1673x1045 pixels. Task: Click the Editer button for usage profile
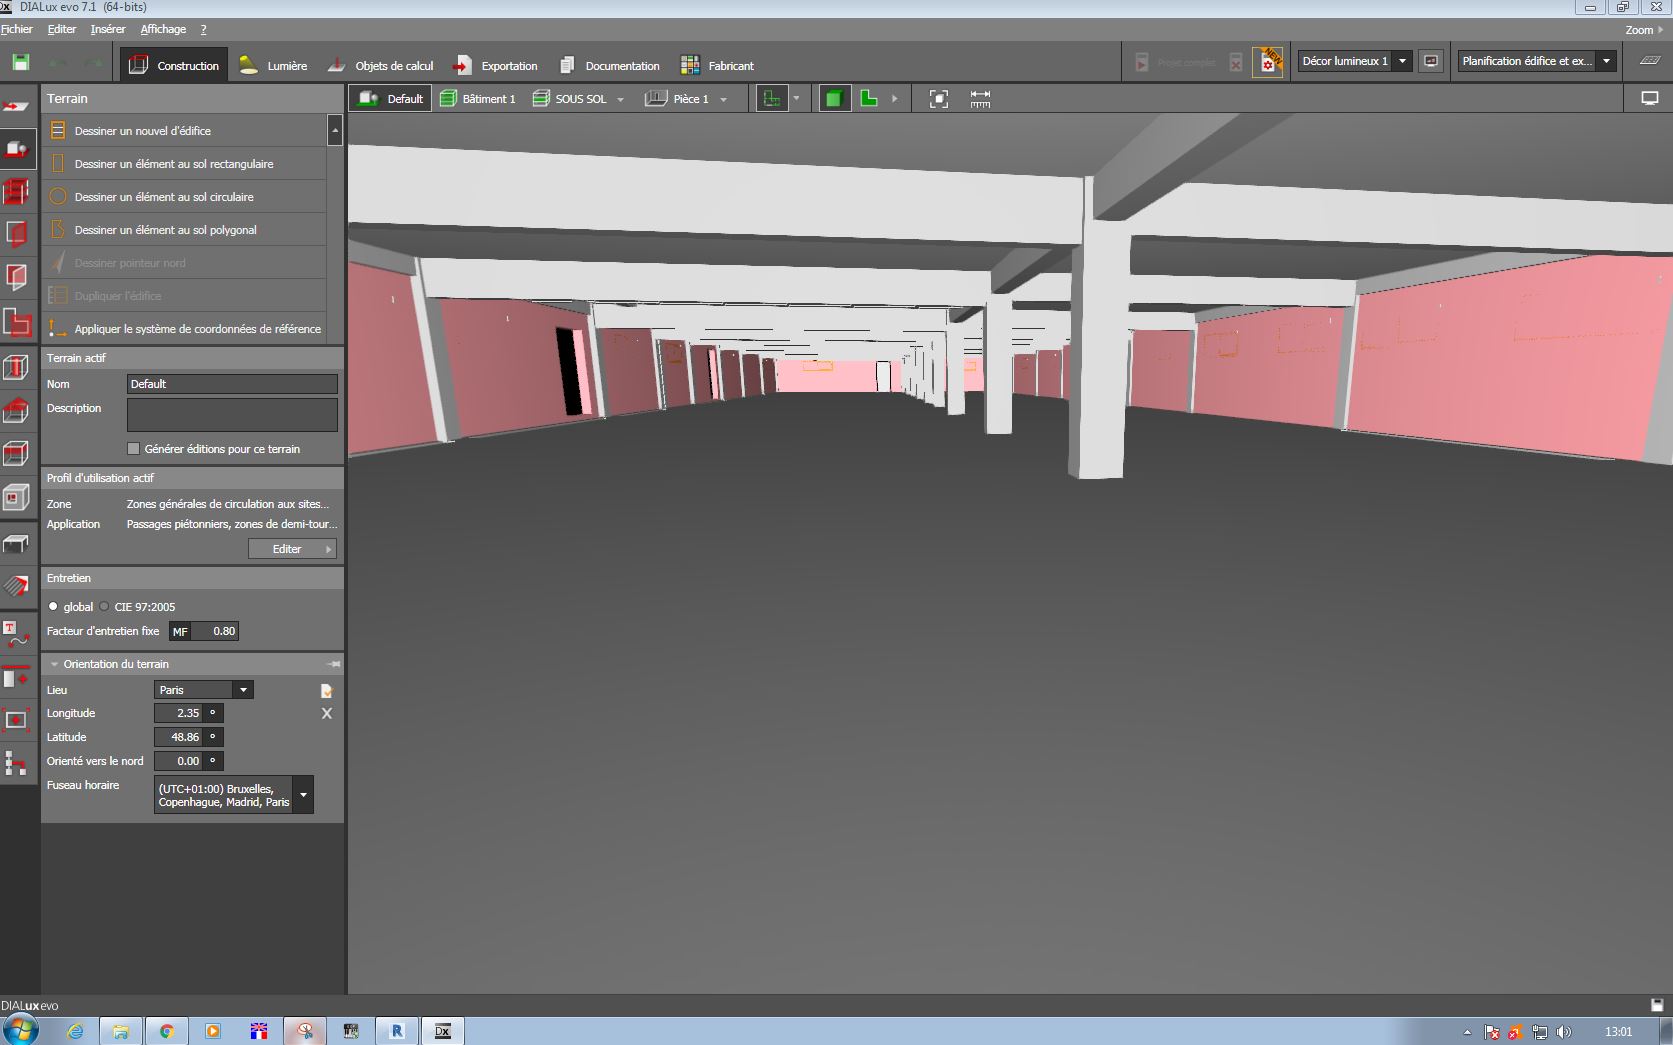(291, 549)
